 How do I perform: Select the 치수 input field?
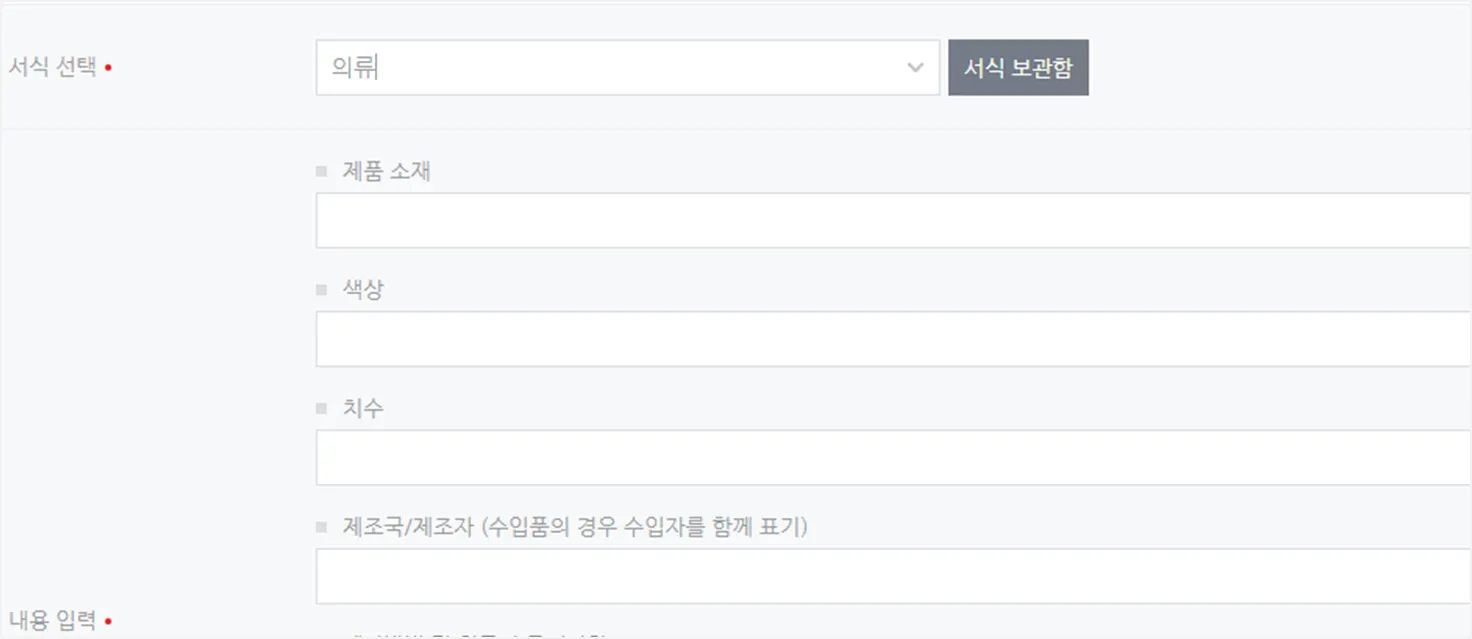tap(894, 458)
